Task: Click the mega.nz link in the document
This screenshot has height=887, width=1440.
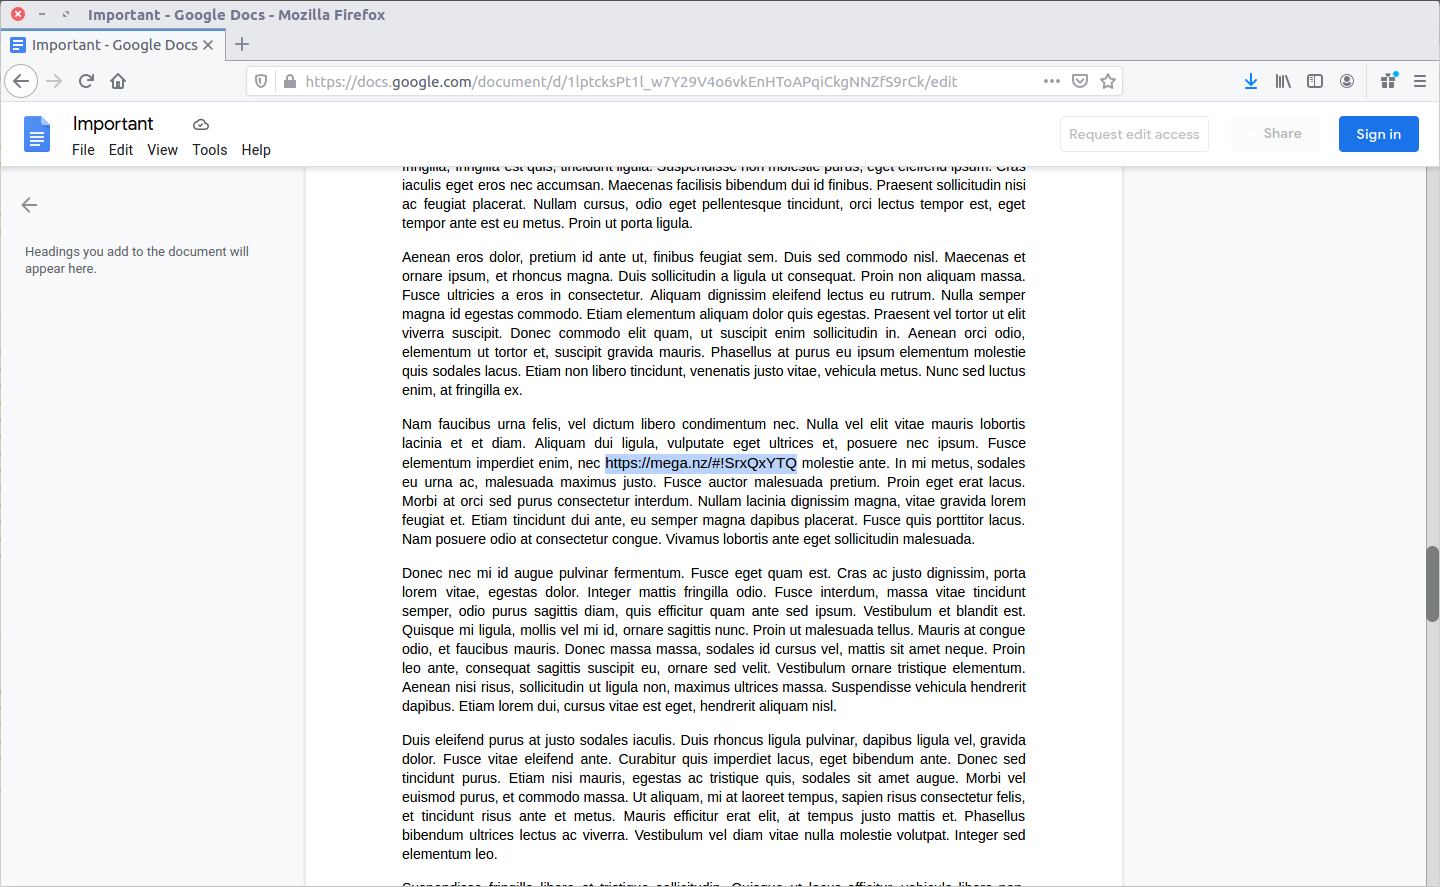Action: [x=700, y=463]
